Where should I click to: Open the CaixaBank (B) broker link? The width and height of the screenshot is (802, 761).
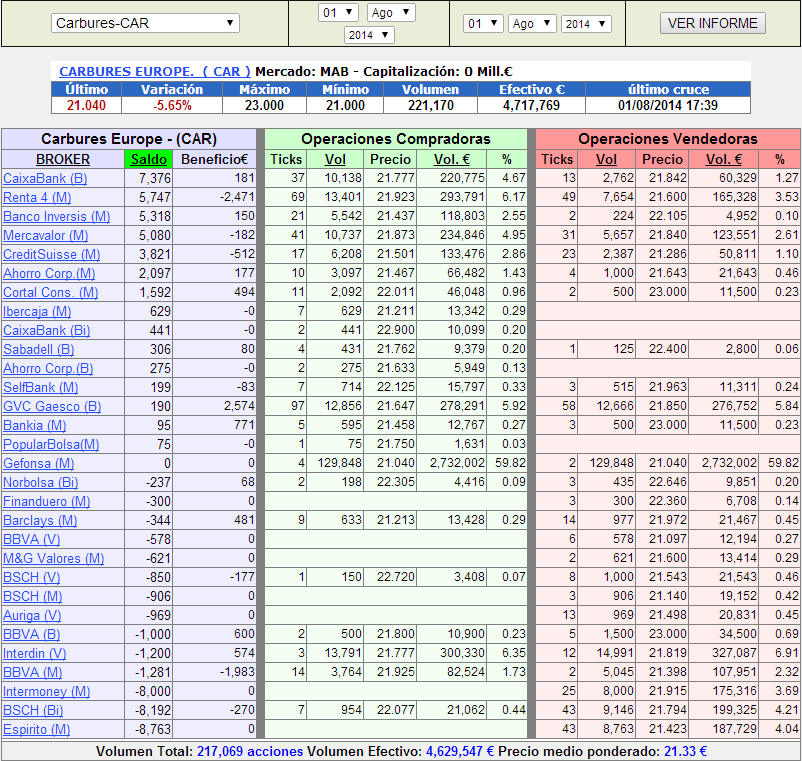point(45,178)
